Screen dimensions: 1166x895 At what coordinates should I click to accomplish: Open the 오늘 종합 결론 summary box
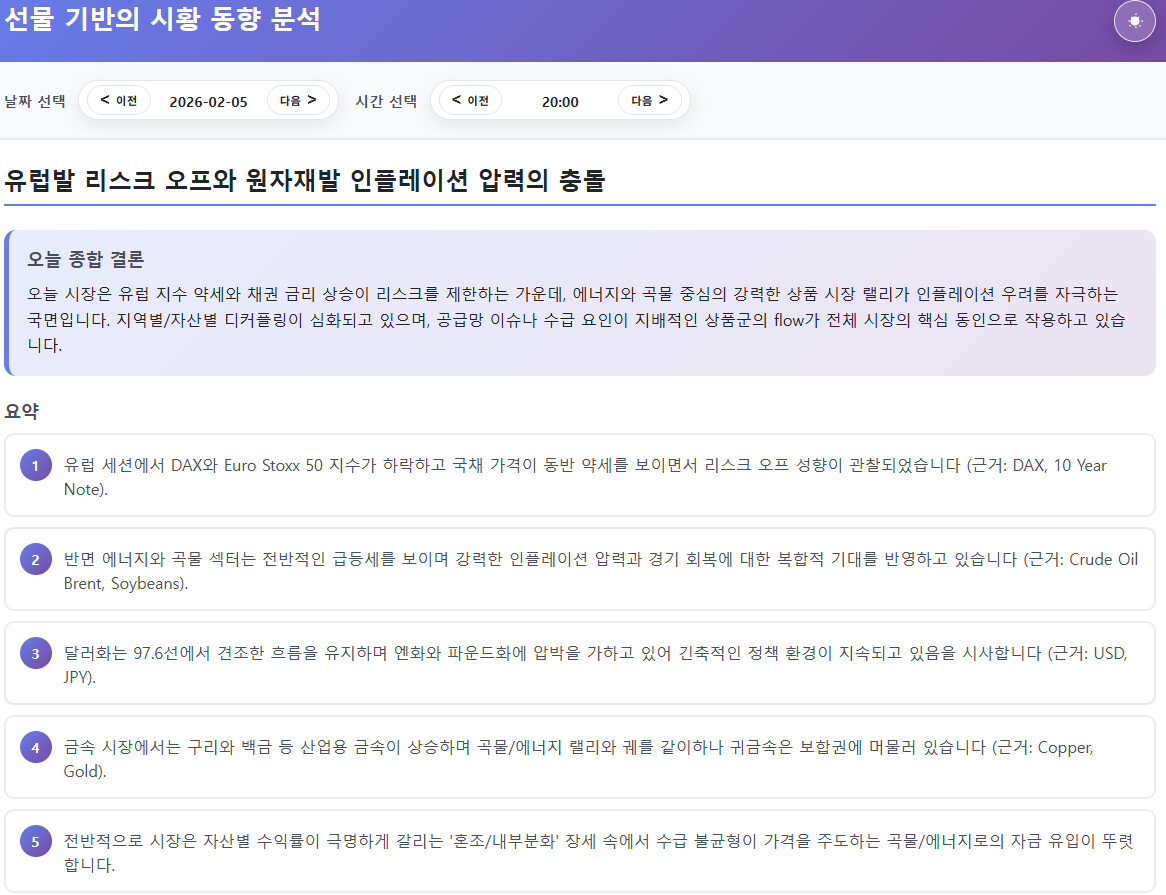tap(580, 303)
